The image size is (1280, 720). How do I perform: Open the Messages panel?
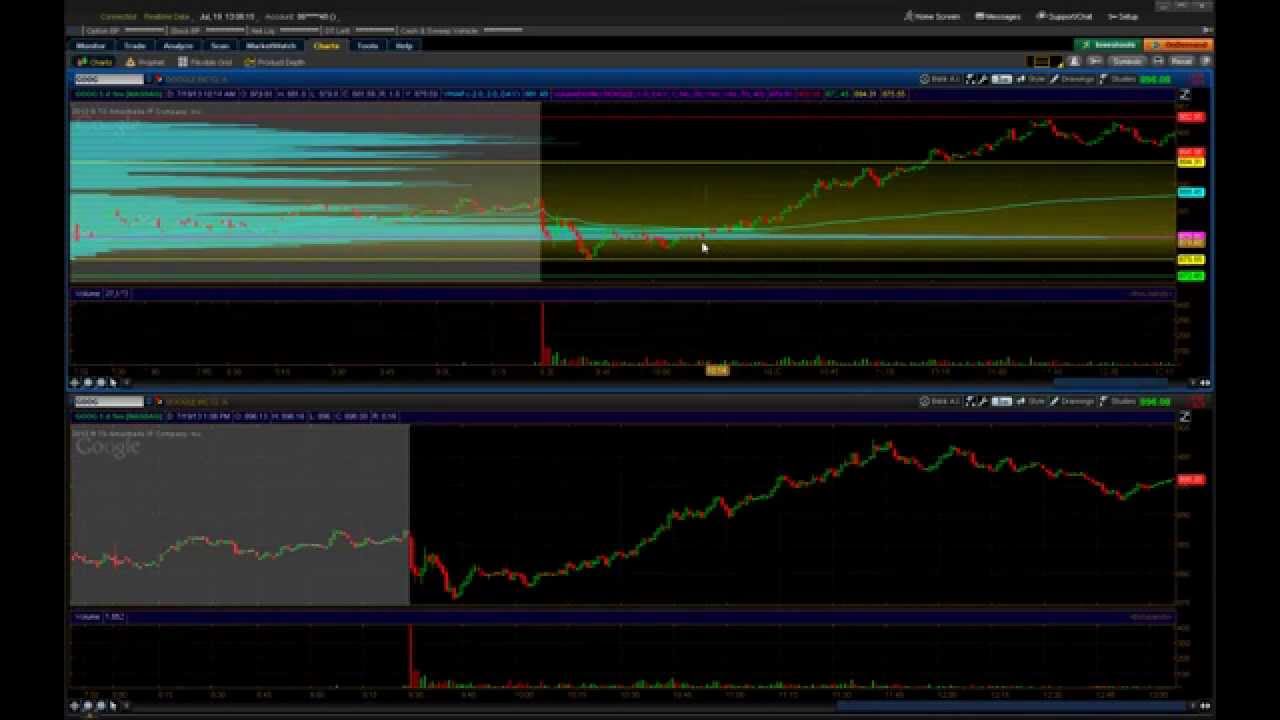[997, 16]
